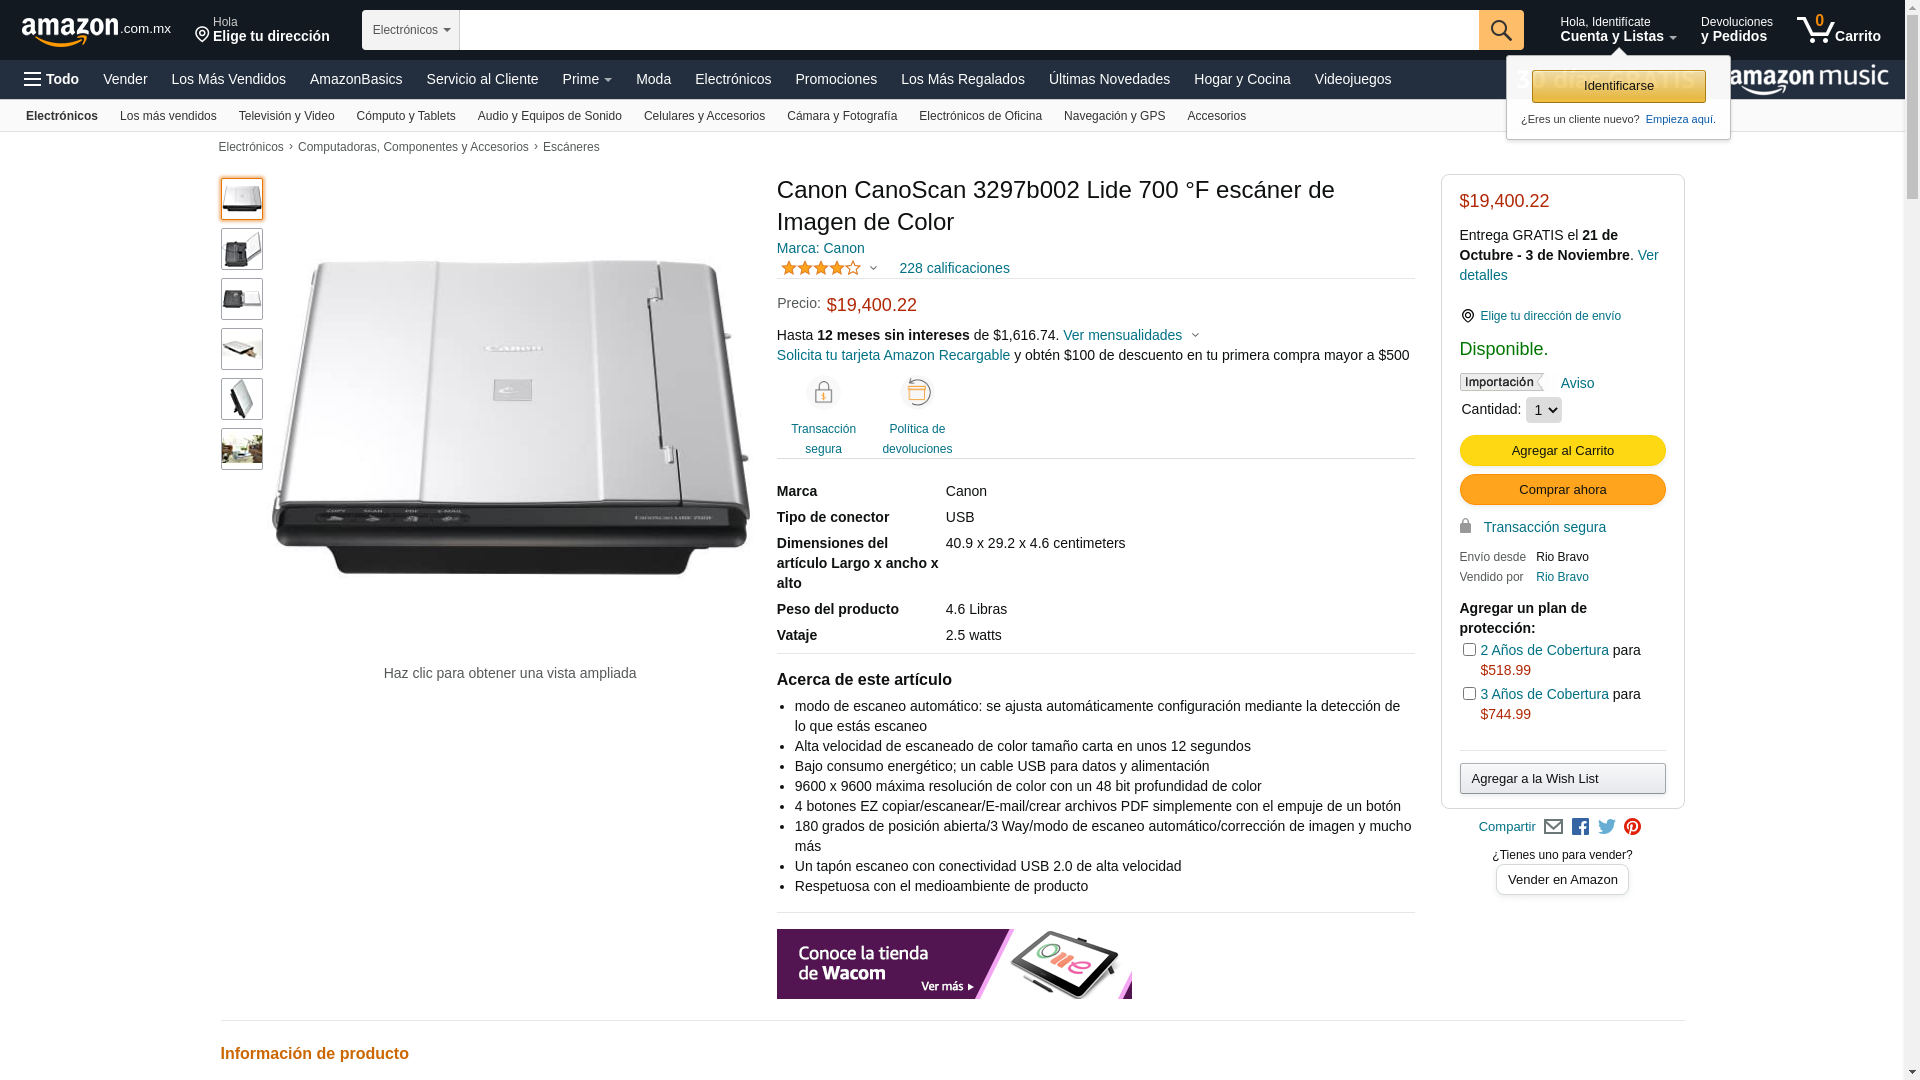Expand the Electrónicos search category dropdown
Viewport: 1920px width, 1080px height.
(x=411, y=30)
